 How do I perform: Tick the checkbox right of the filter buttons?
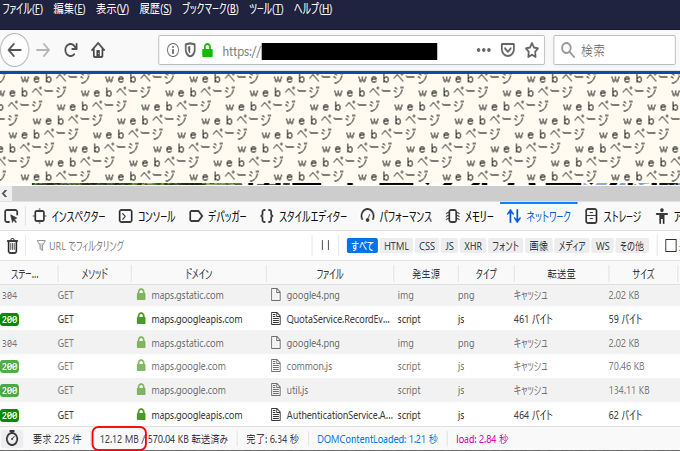click(x=671, y=245)
